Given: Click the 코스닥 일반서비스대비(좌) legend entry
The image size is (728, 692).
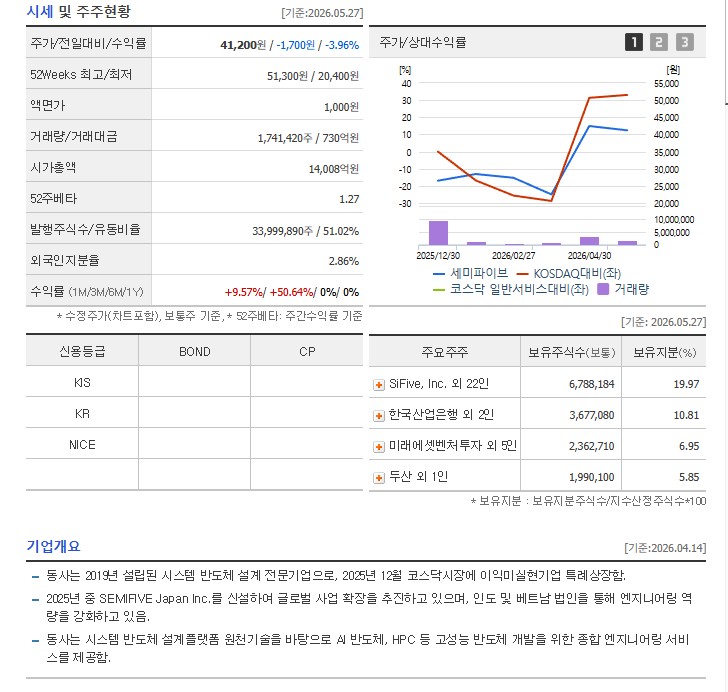Looking at the screenshot, I should pos(511,290).
